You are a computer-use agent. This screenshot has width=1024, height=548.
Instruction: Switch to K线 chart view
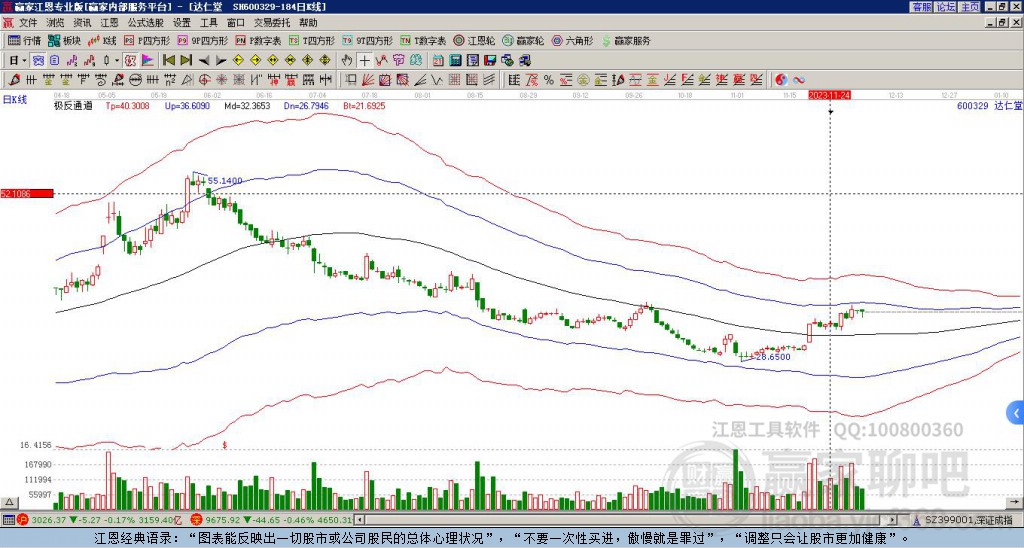102,40
